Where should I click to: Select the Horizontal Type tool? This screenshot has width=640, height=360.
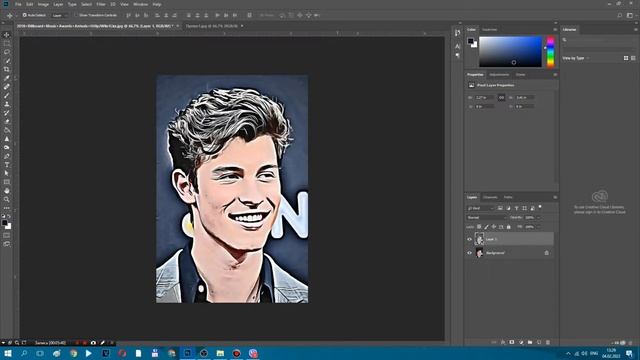point(7,165)
